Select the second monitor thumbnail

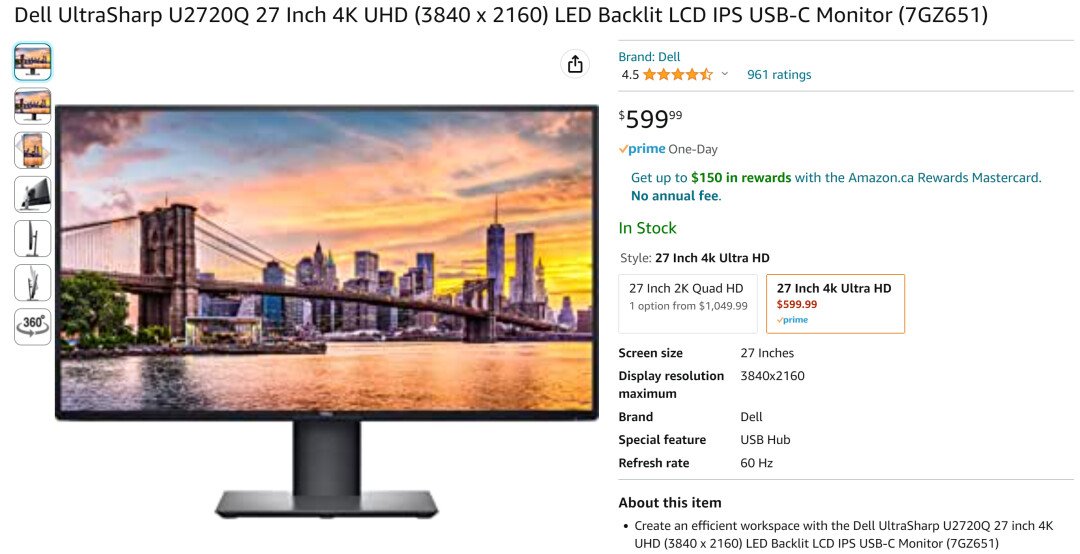pyautogui.click(x=32, y=106)
